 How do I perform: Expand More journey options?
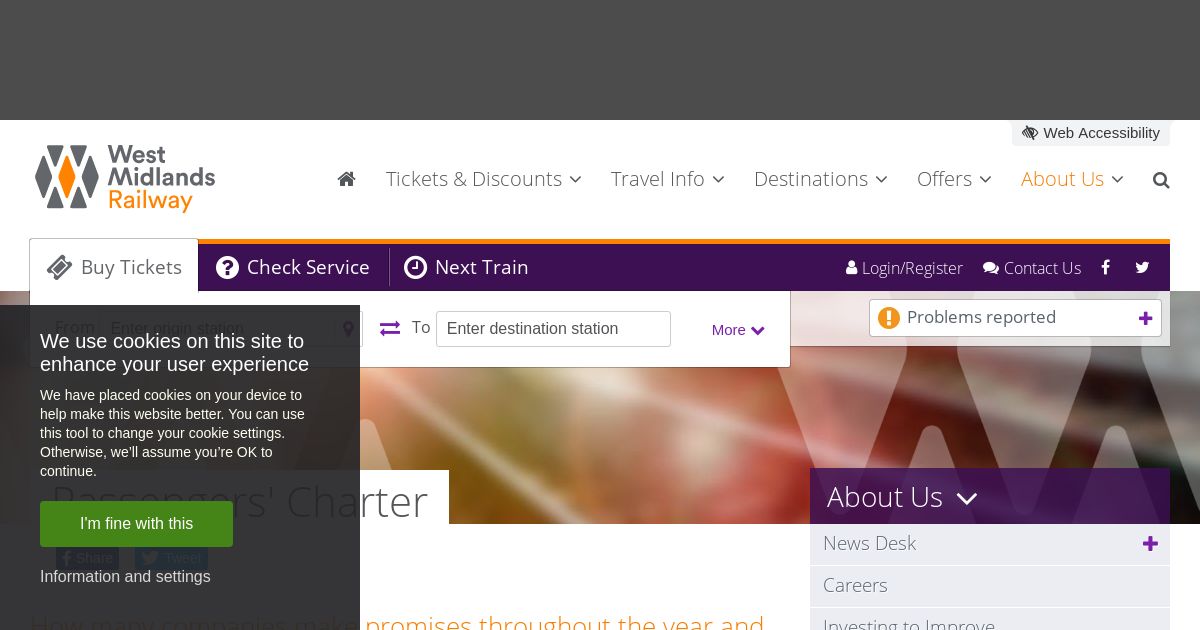738,330
